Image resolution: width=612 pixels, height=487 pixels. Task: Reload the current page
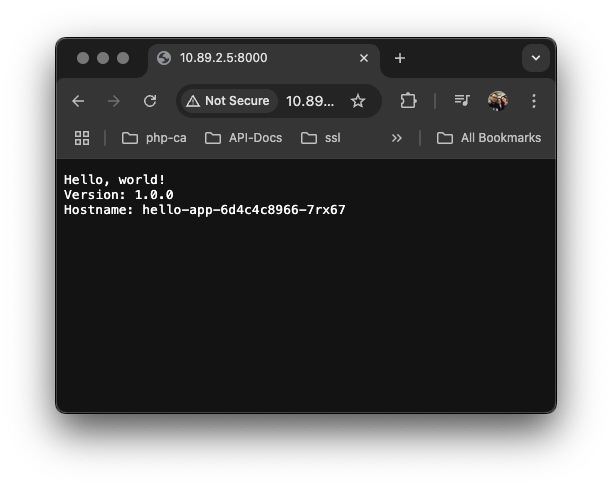pos(150,101)
